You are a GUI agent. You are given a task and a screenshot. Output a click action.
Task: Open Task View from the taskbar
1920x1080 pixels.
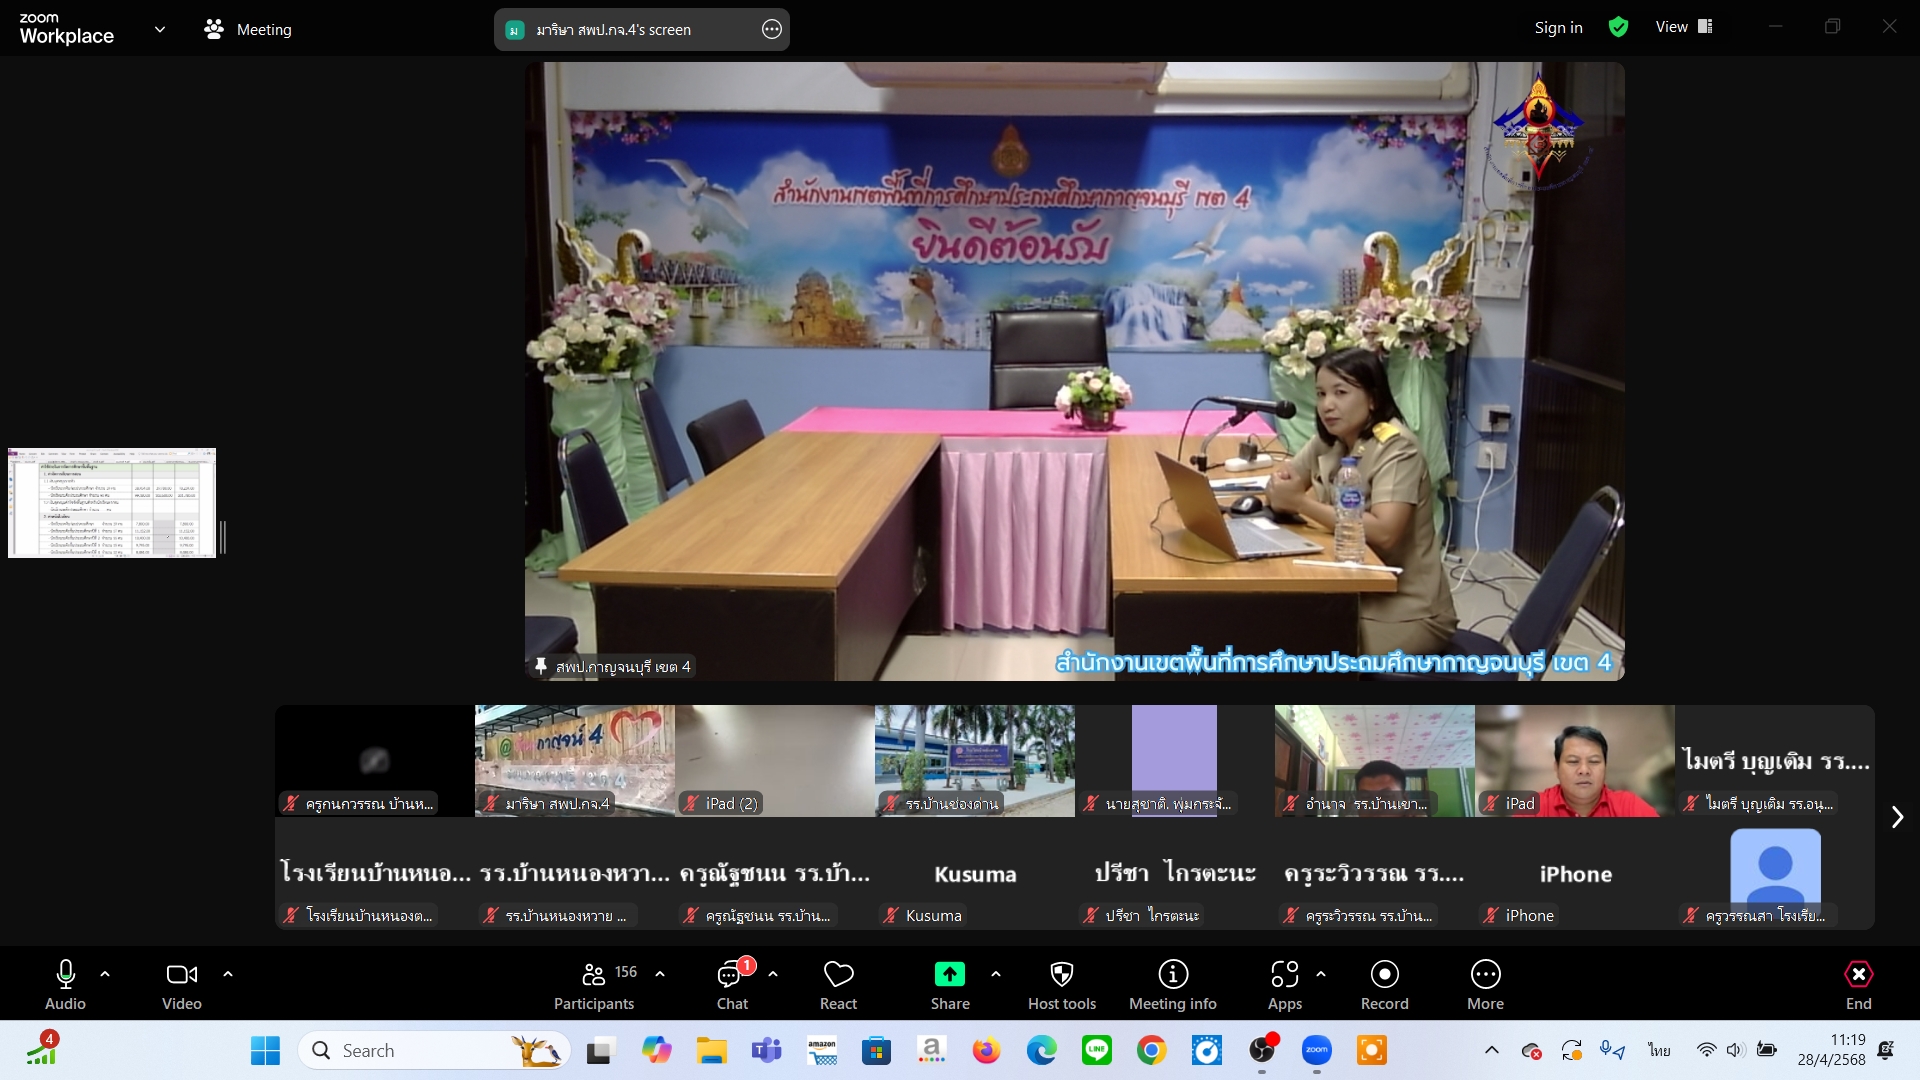click(x=600, y=1051)
